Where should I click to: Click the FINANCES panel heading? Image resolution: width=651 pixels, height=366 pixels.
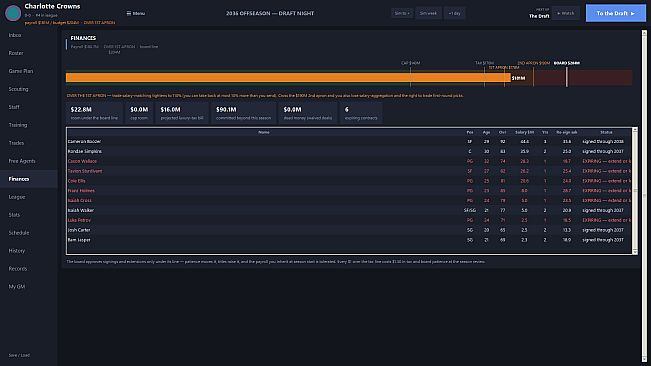pyautogui.click(x=83, y=38)
